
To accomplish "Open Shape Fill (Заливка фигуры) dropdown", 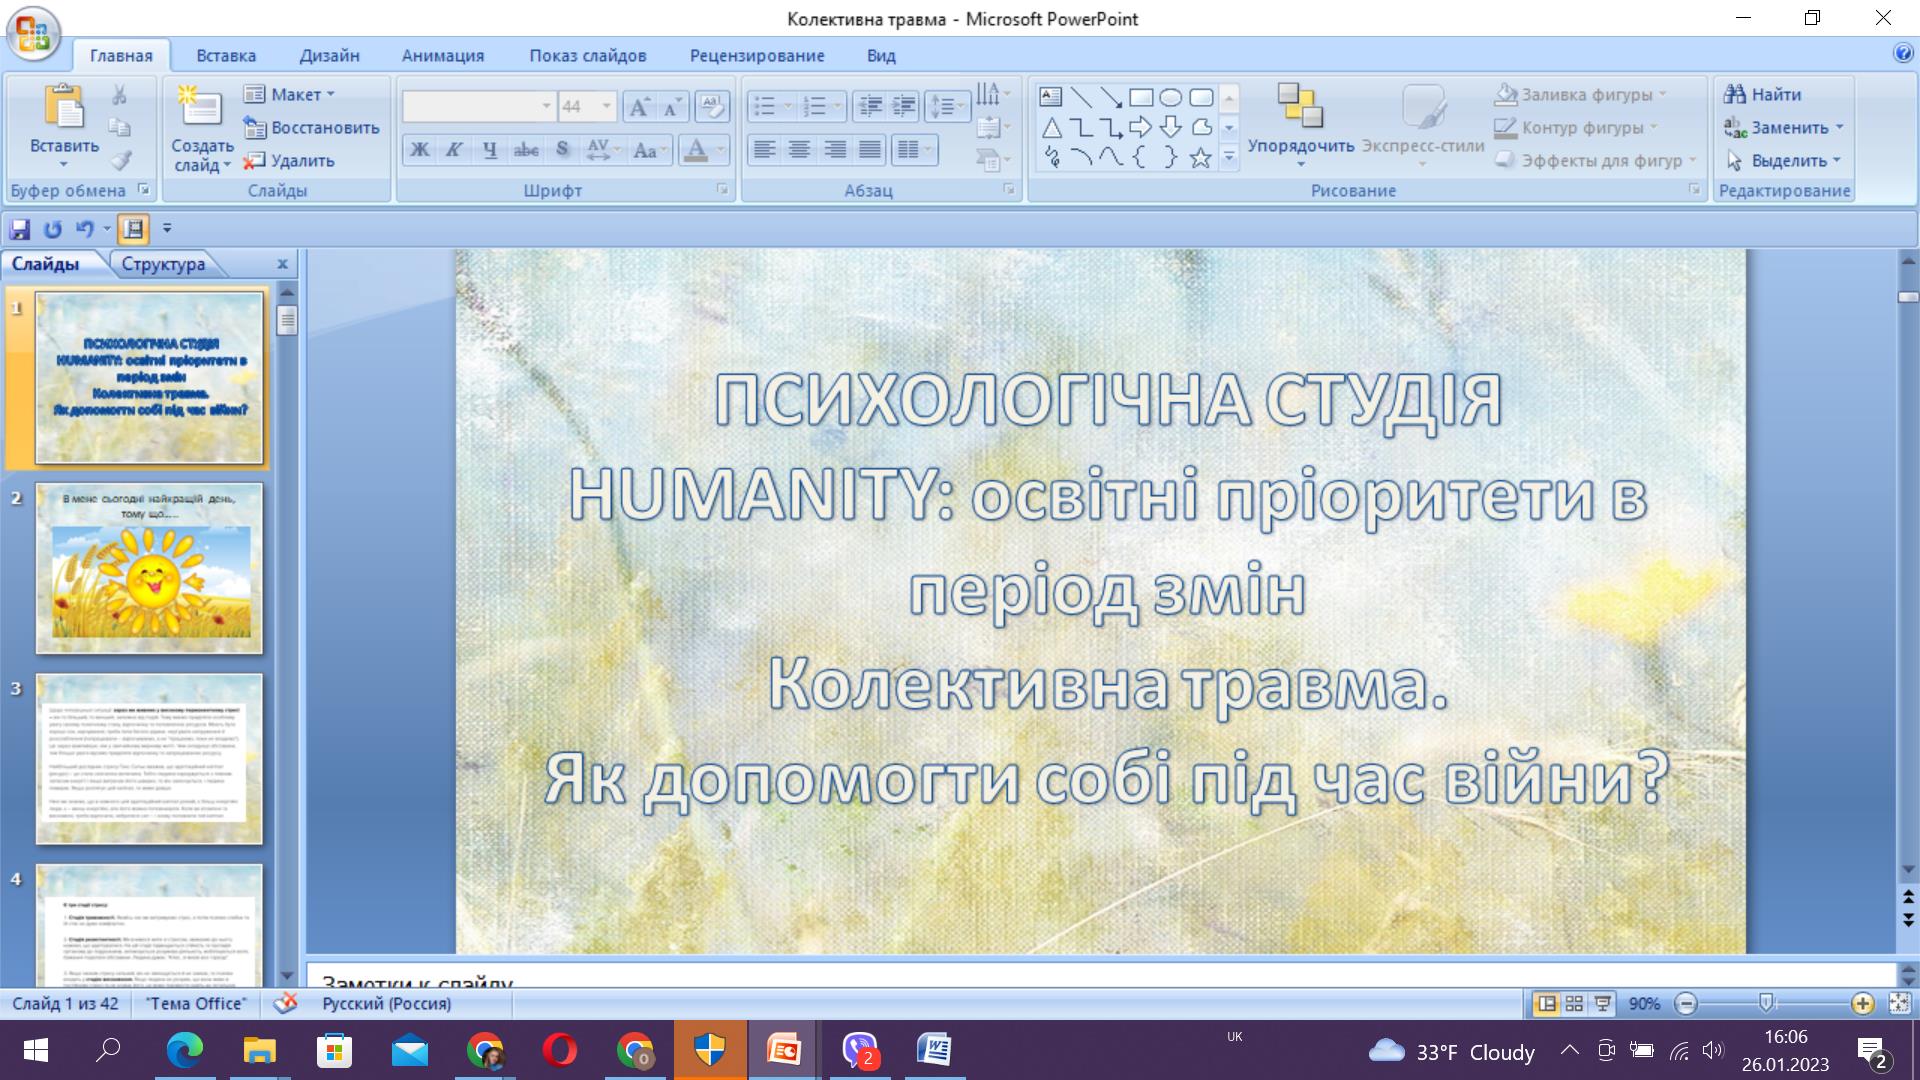I will pos(1580,94).
